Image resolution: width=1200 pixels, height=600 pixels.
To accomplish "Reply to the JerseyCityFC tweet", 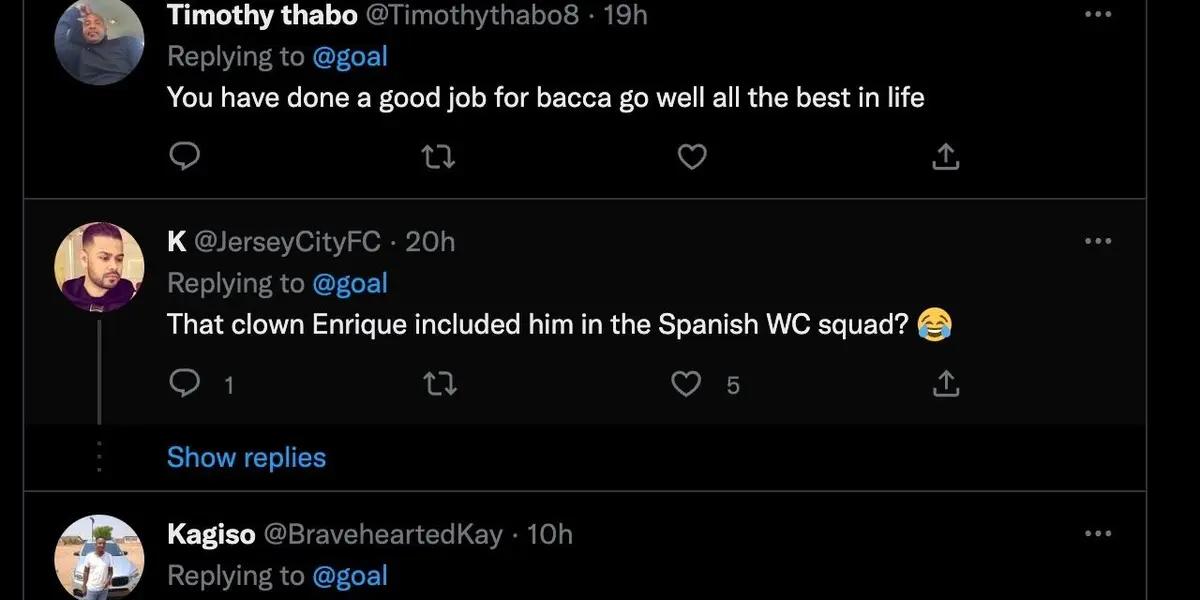I will point(186,384).
